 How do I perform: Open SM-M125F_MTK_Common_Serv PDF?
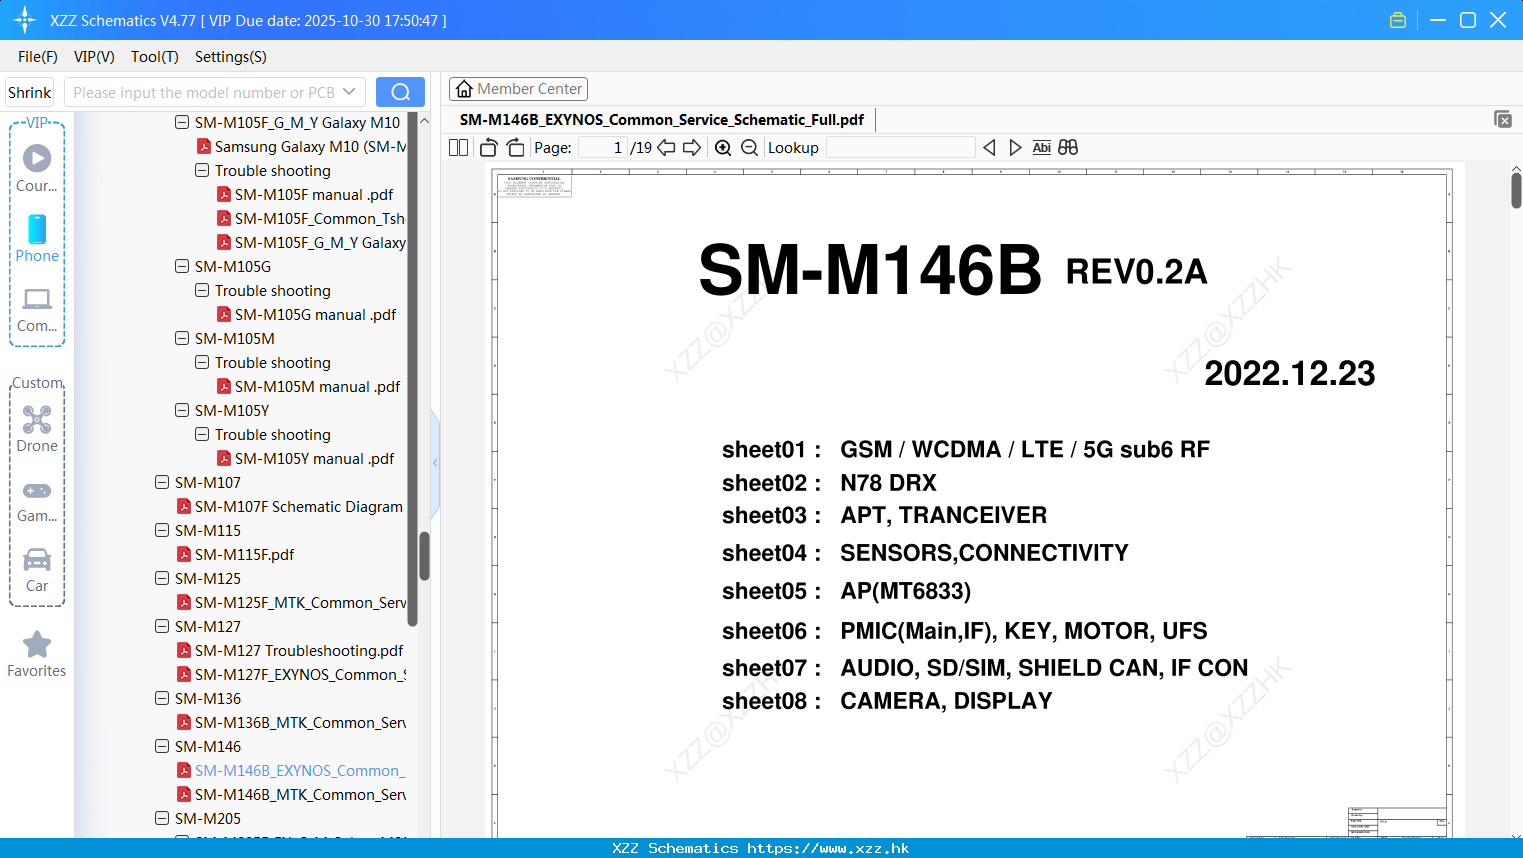click(300, 603)
